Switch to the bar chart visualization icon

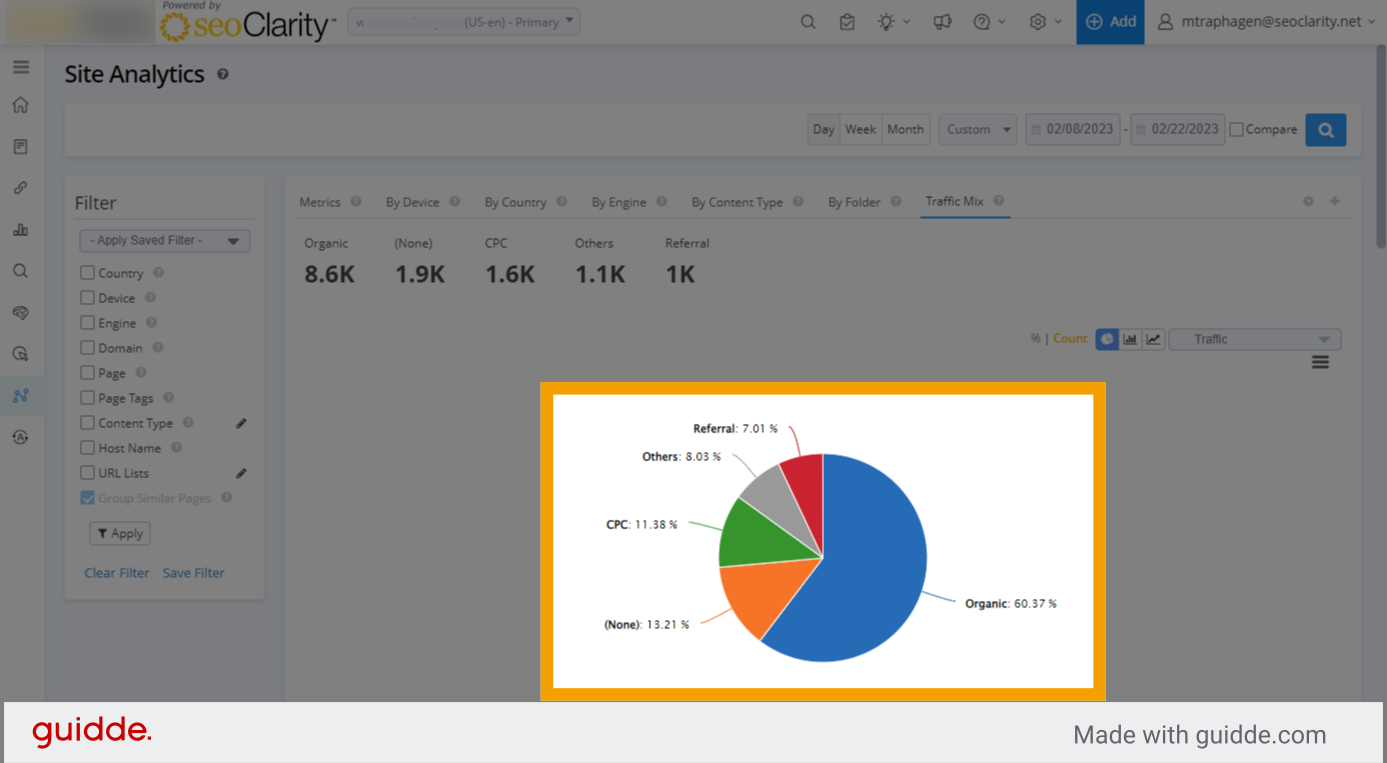[x=1130, y=339]
